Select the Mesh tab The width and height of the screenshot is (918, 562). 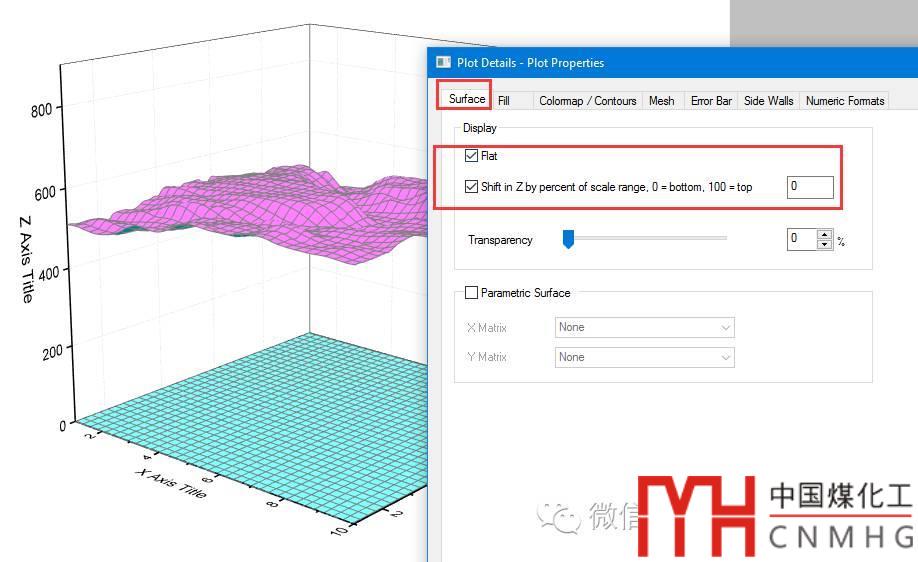pos(661,101)
